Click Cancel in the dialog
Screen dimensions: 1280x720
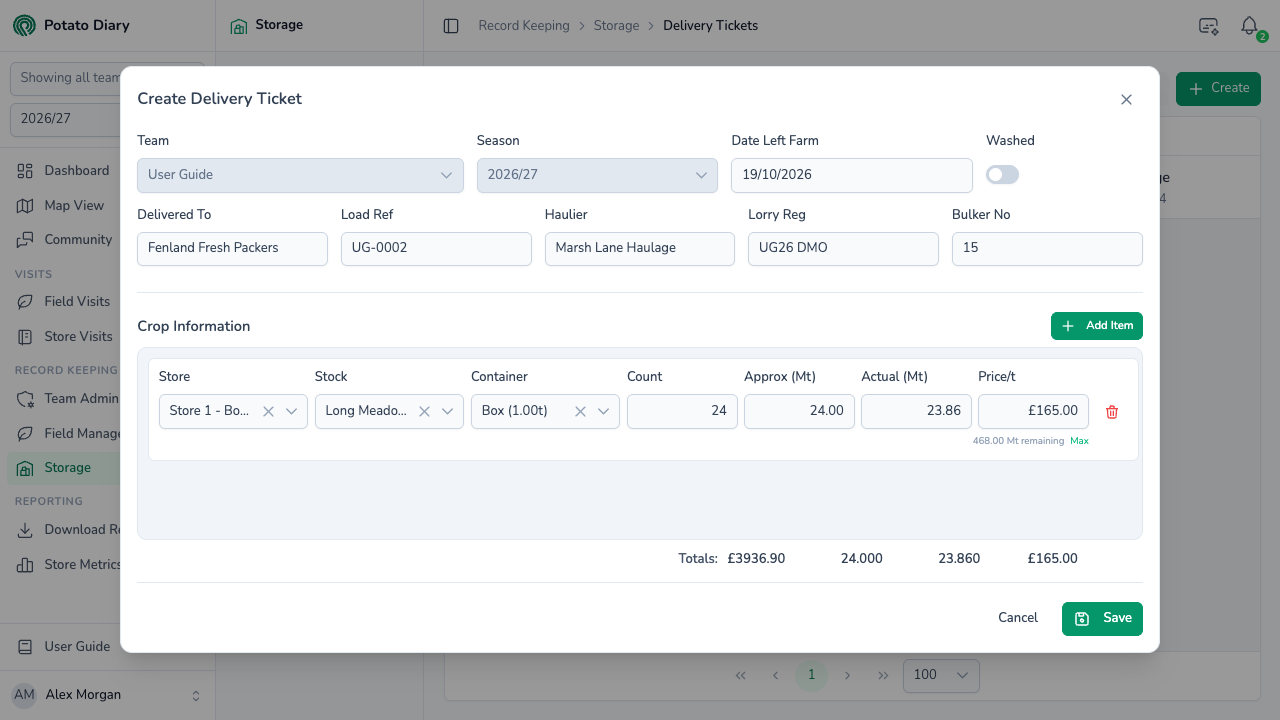point(1018,618)
